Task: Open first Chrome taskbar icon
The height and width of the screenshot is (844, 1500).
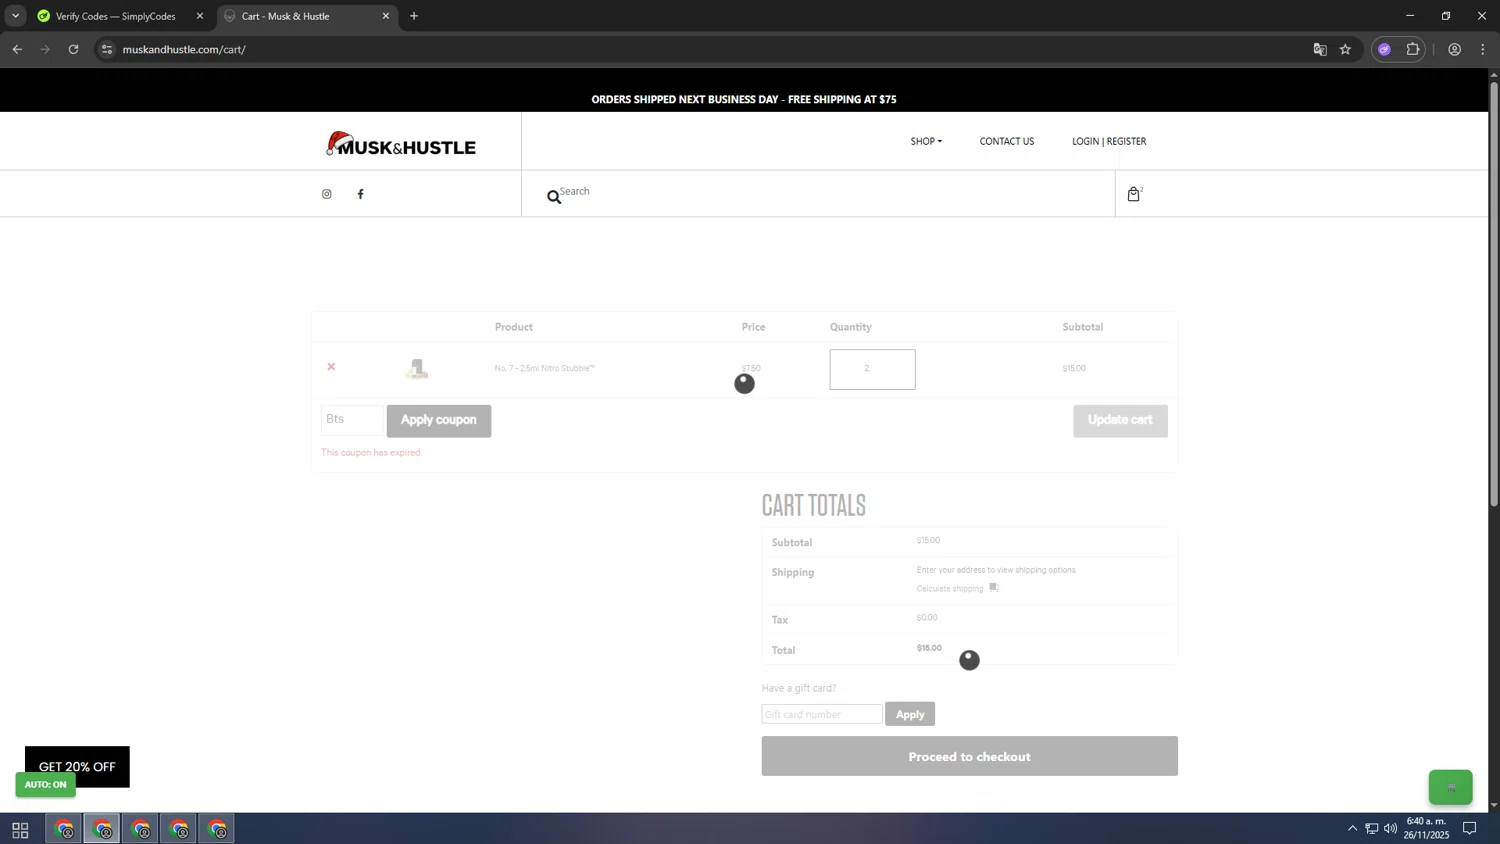Action: (x=64, y=829)
